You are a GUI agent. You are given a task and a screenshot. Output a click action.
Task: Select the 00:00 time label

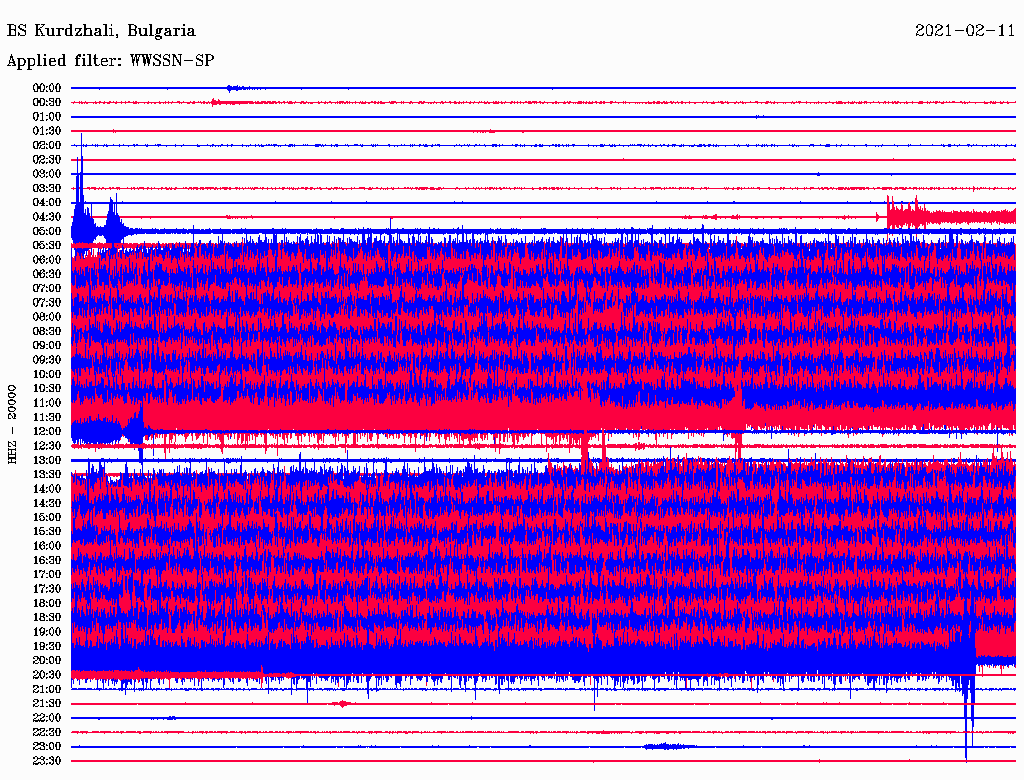pos(47,88)
